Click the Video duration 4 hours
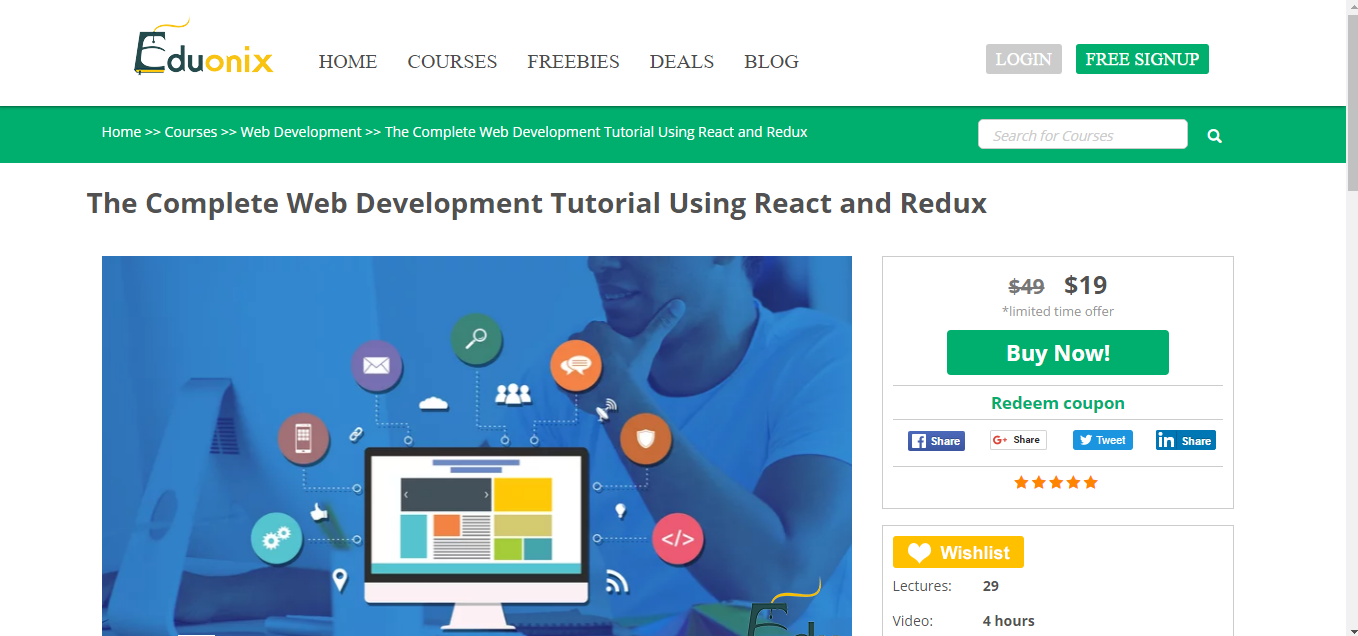Screen dimensions: 1358x636 [1008, 621]
